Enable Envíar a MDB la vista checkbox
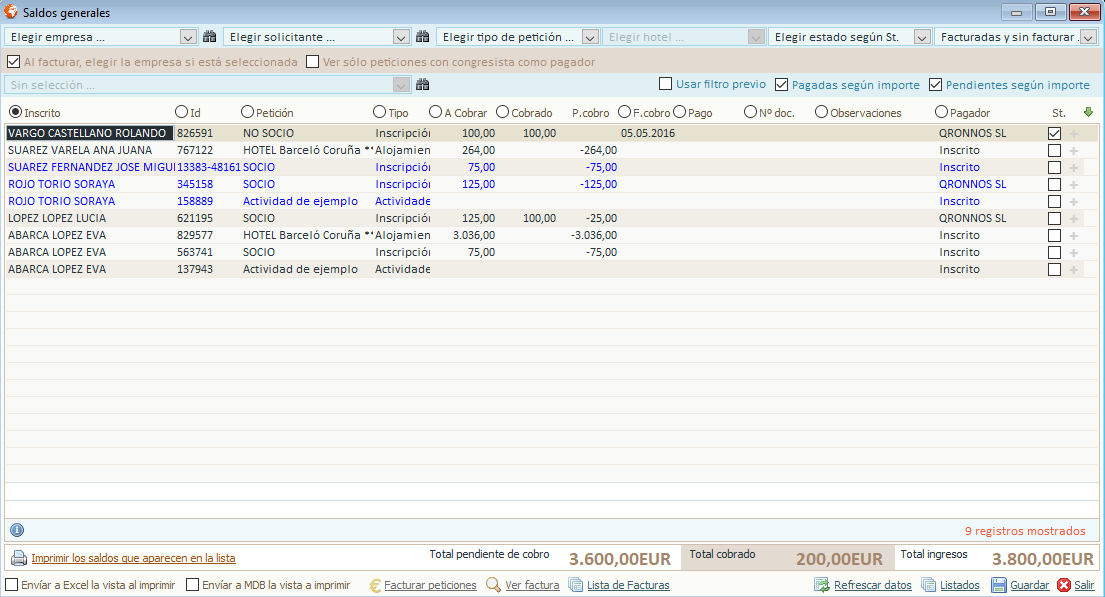Viewport: 1105px width, 597px height. [x=192, y=585]
